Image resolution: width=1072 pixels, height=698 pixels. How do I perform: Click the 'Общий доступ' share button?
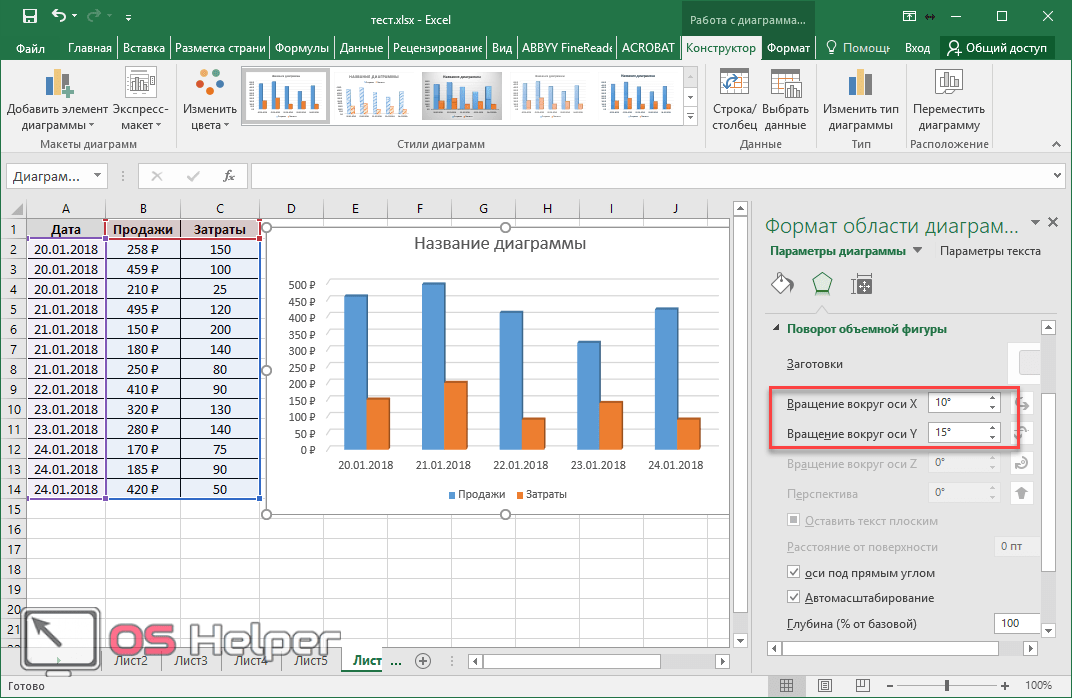[996, 47]
